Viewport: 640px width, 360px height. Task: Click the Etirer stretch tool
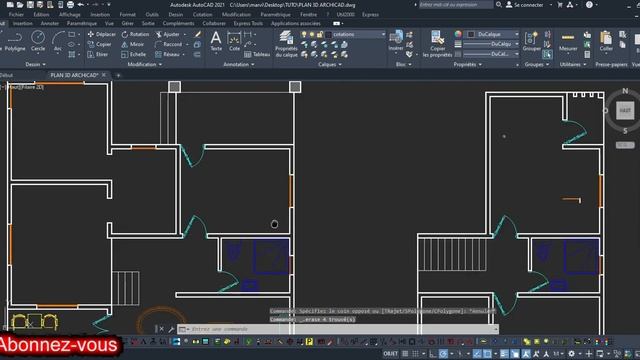pos(98,54)
